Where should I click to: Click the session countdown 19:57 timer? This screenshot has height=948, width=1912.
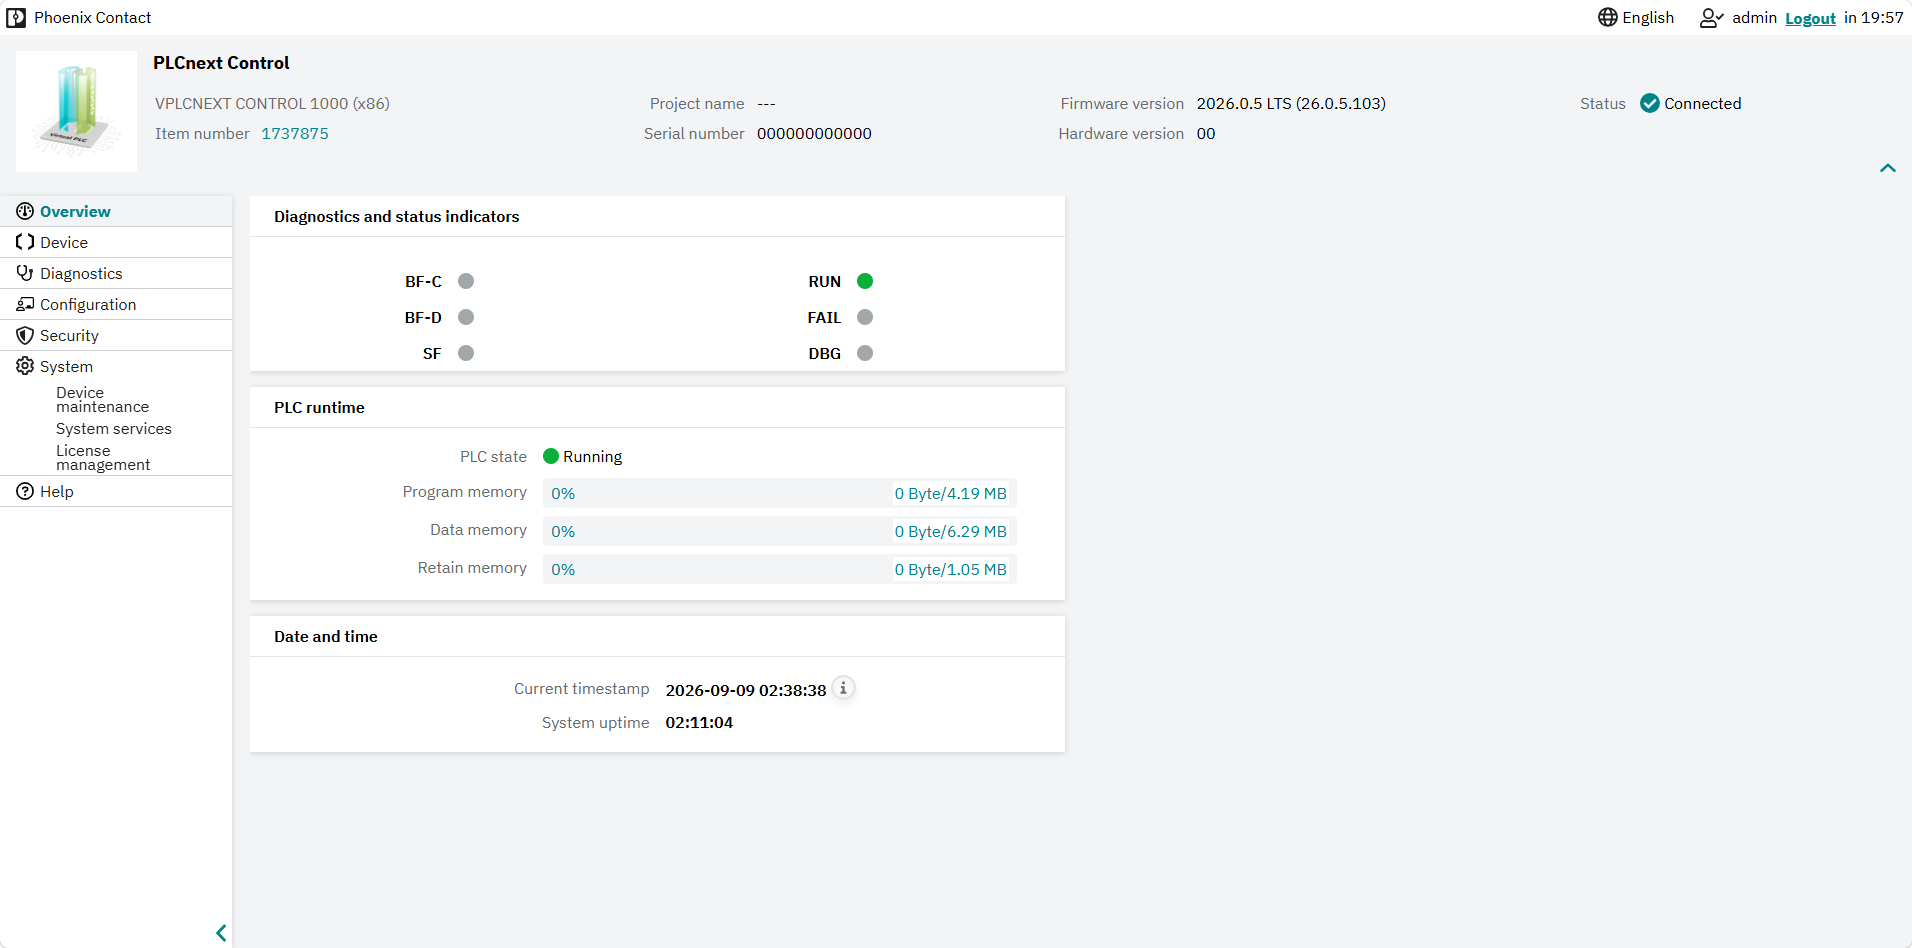1882,18
